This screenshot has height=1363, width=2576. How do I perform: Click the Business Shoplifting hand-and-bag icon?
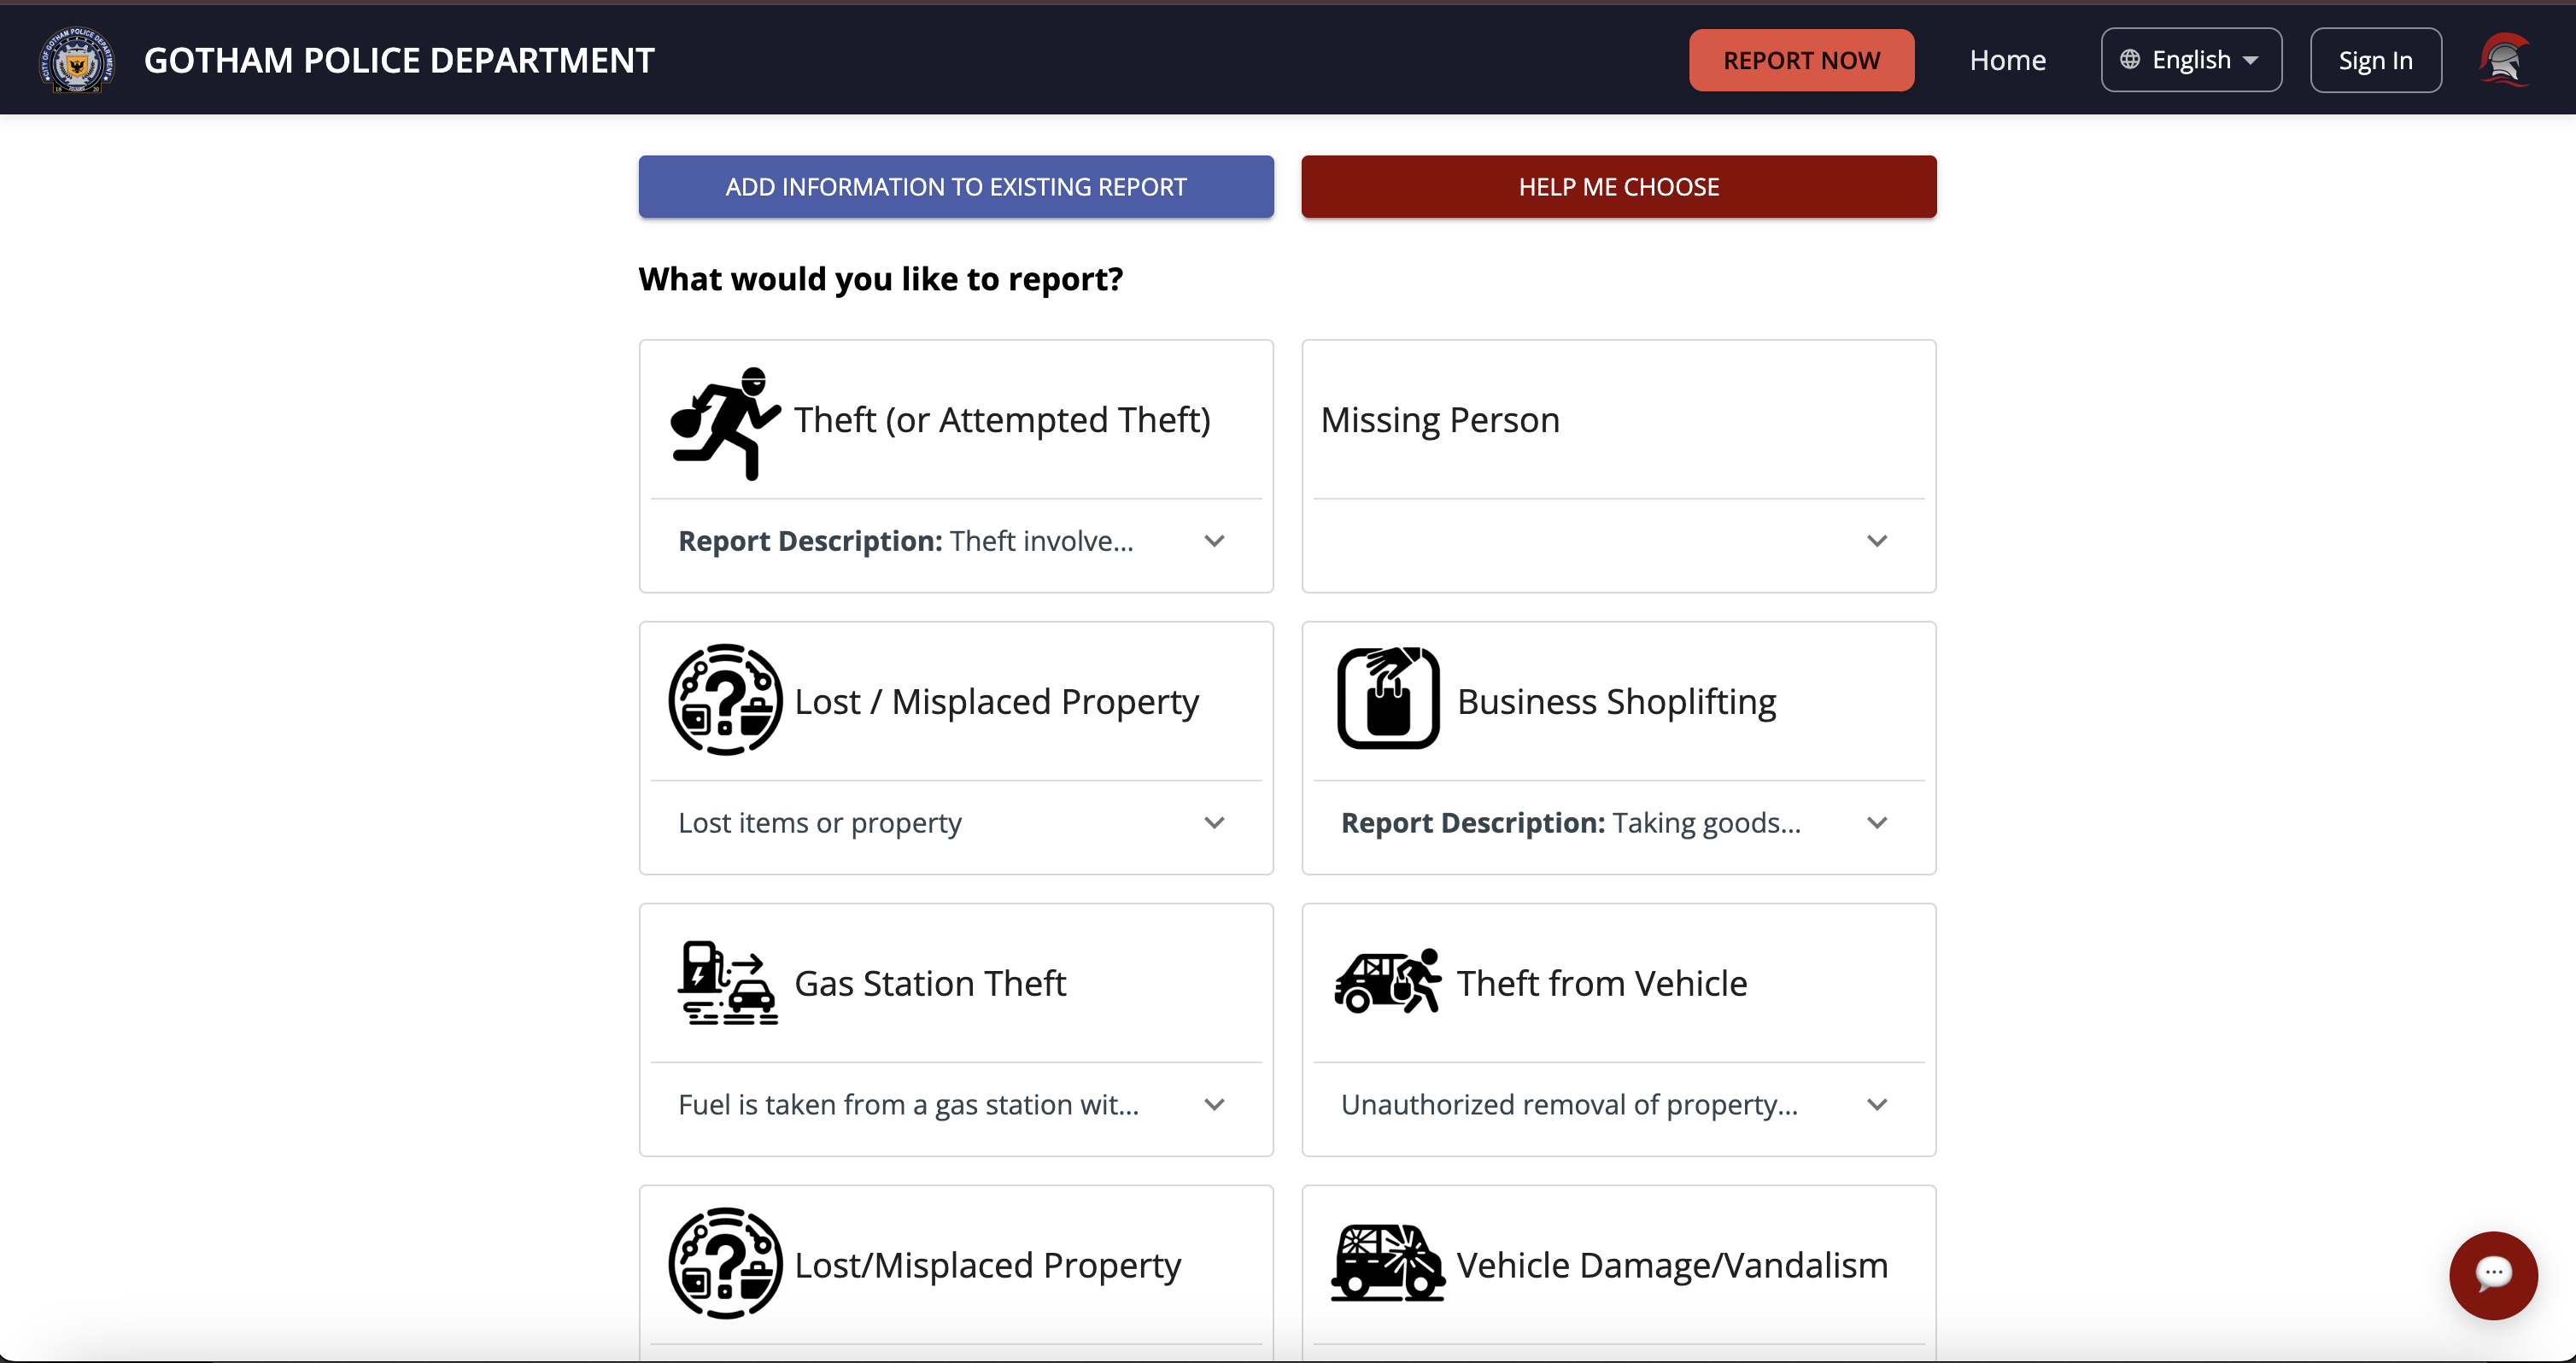tap(1388, 697)
